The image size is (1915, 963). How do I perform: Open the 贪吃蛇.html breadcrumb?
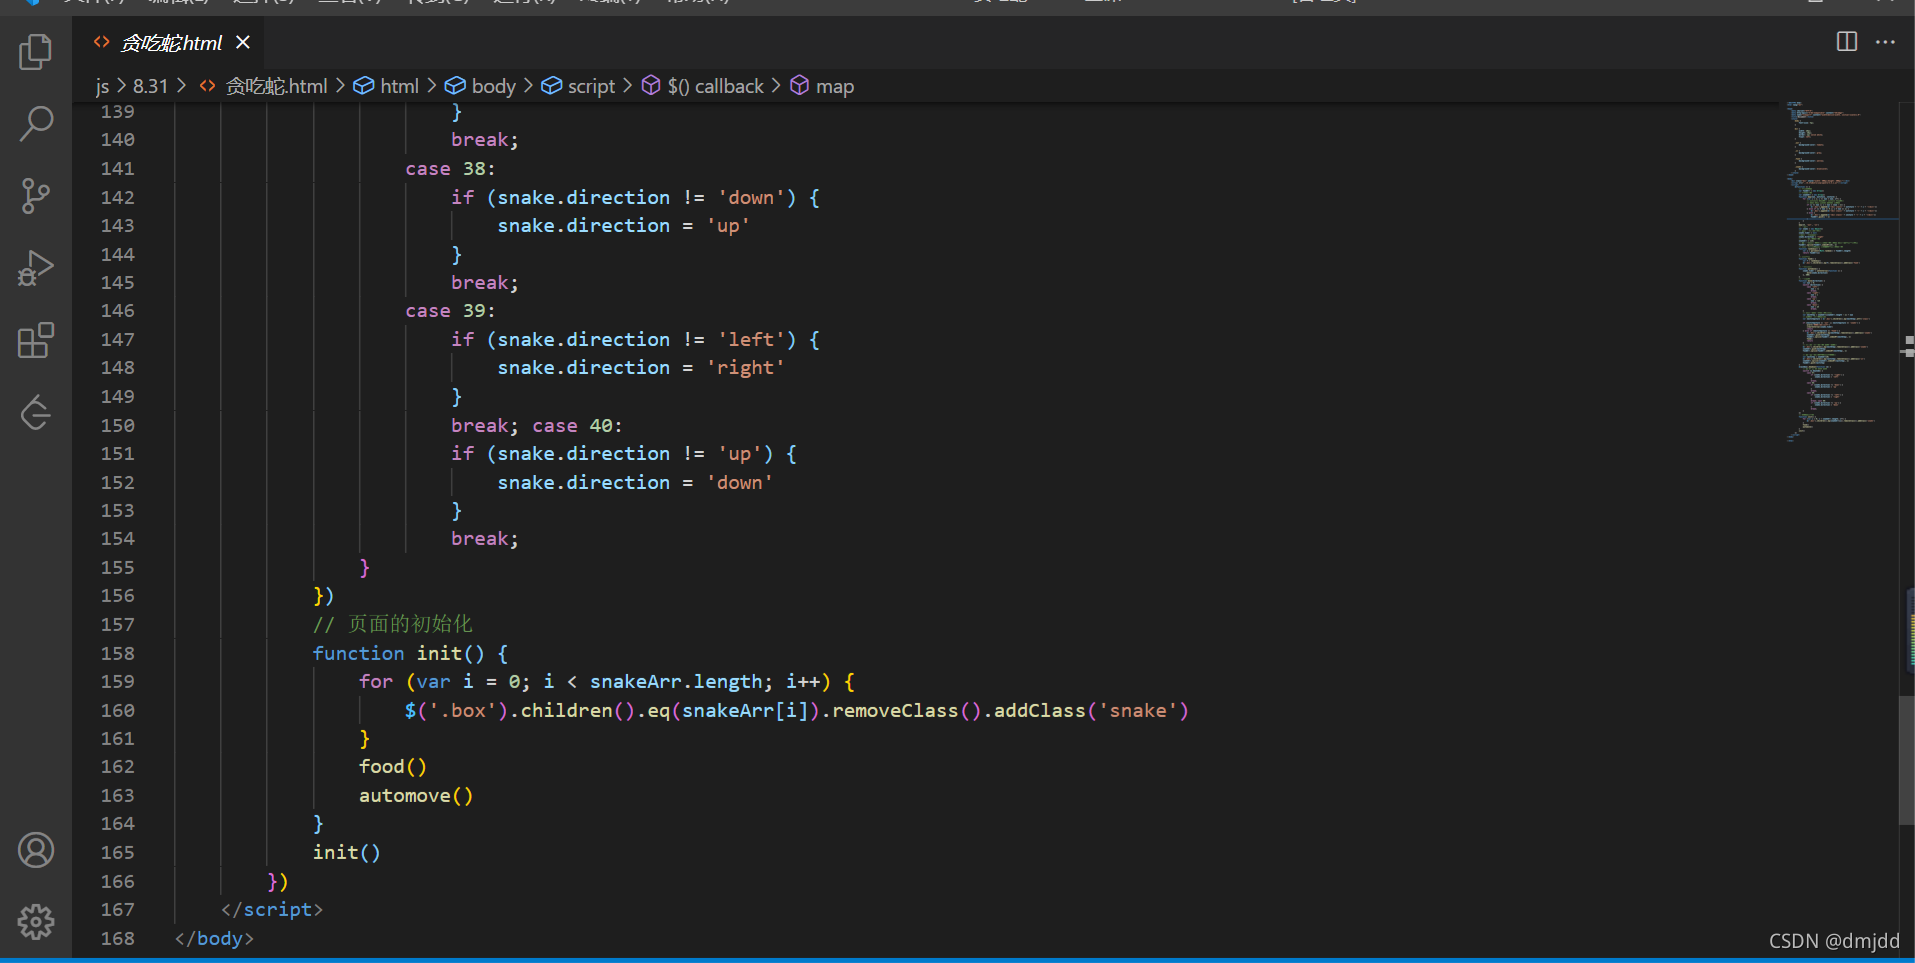coord(263,87)
